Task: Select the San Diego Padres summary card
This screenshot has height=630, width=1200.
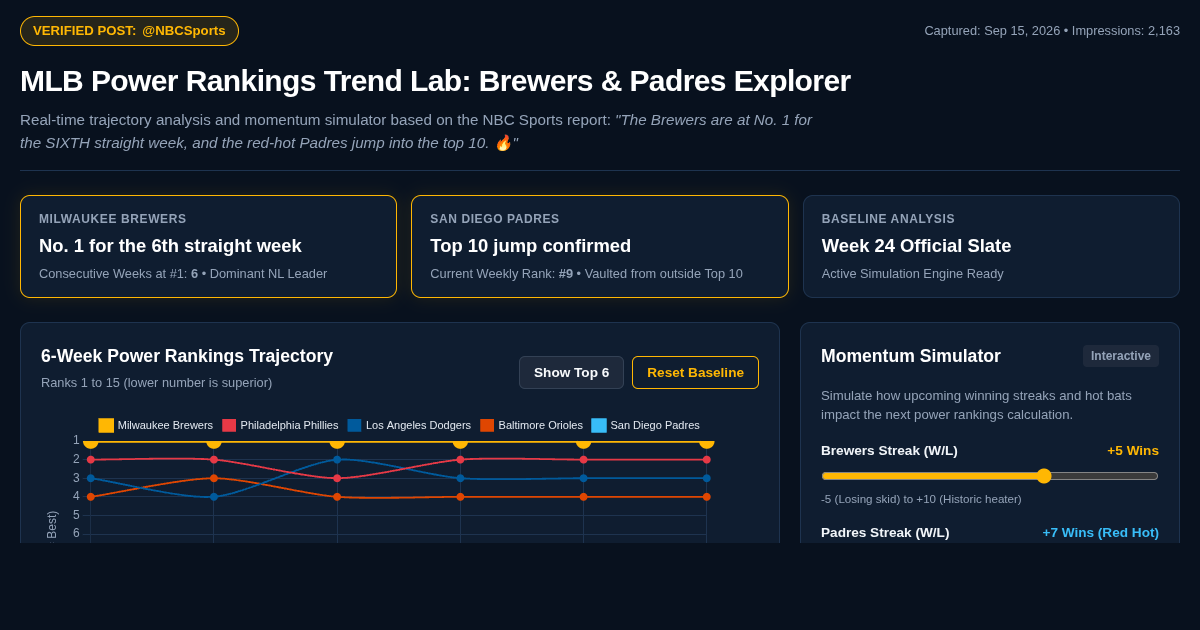Action: (x=600, y=246)
